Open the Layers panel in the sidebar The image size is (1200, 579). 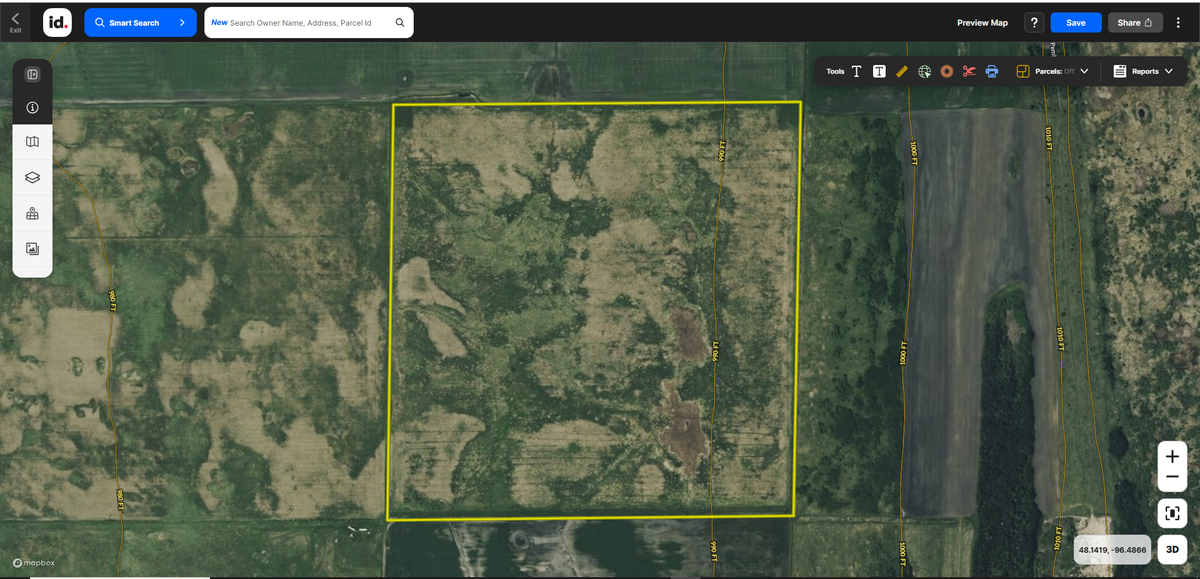click(x=32, y=177)
